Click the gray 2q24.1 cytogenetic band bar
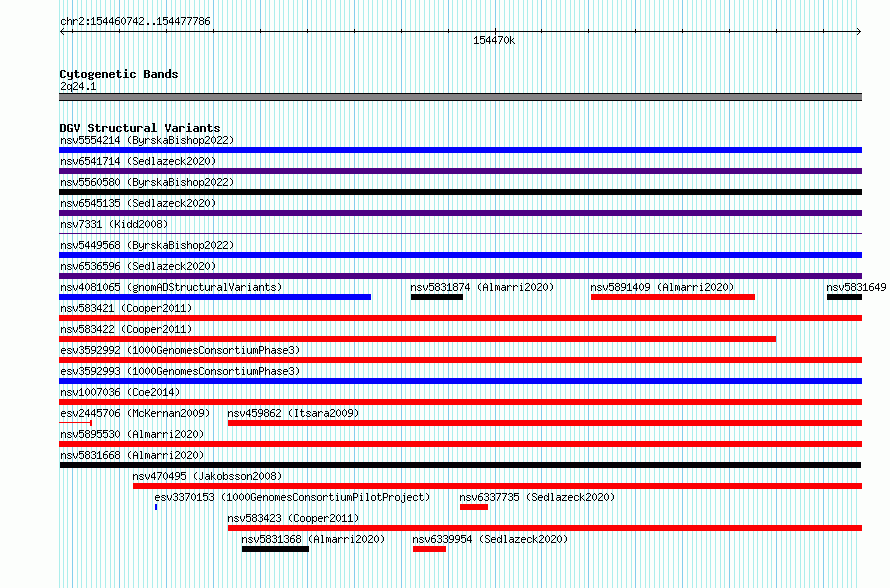This screenshot has width=890, height=588. 460,97
